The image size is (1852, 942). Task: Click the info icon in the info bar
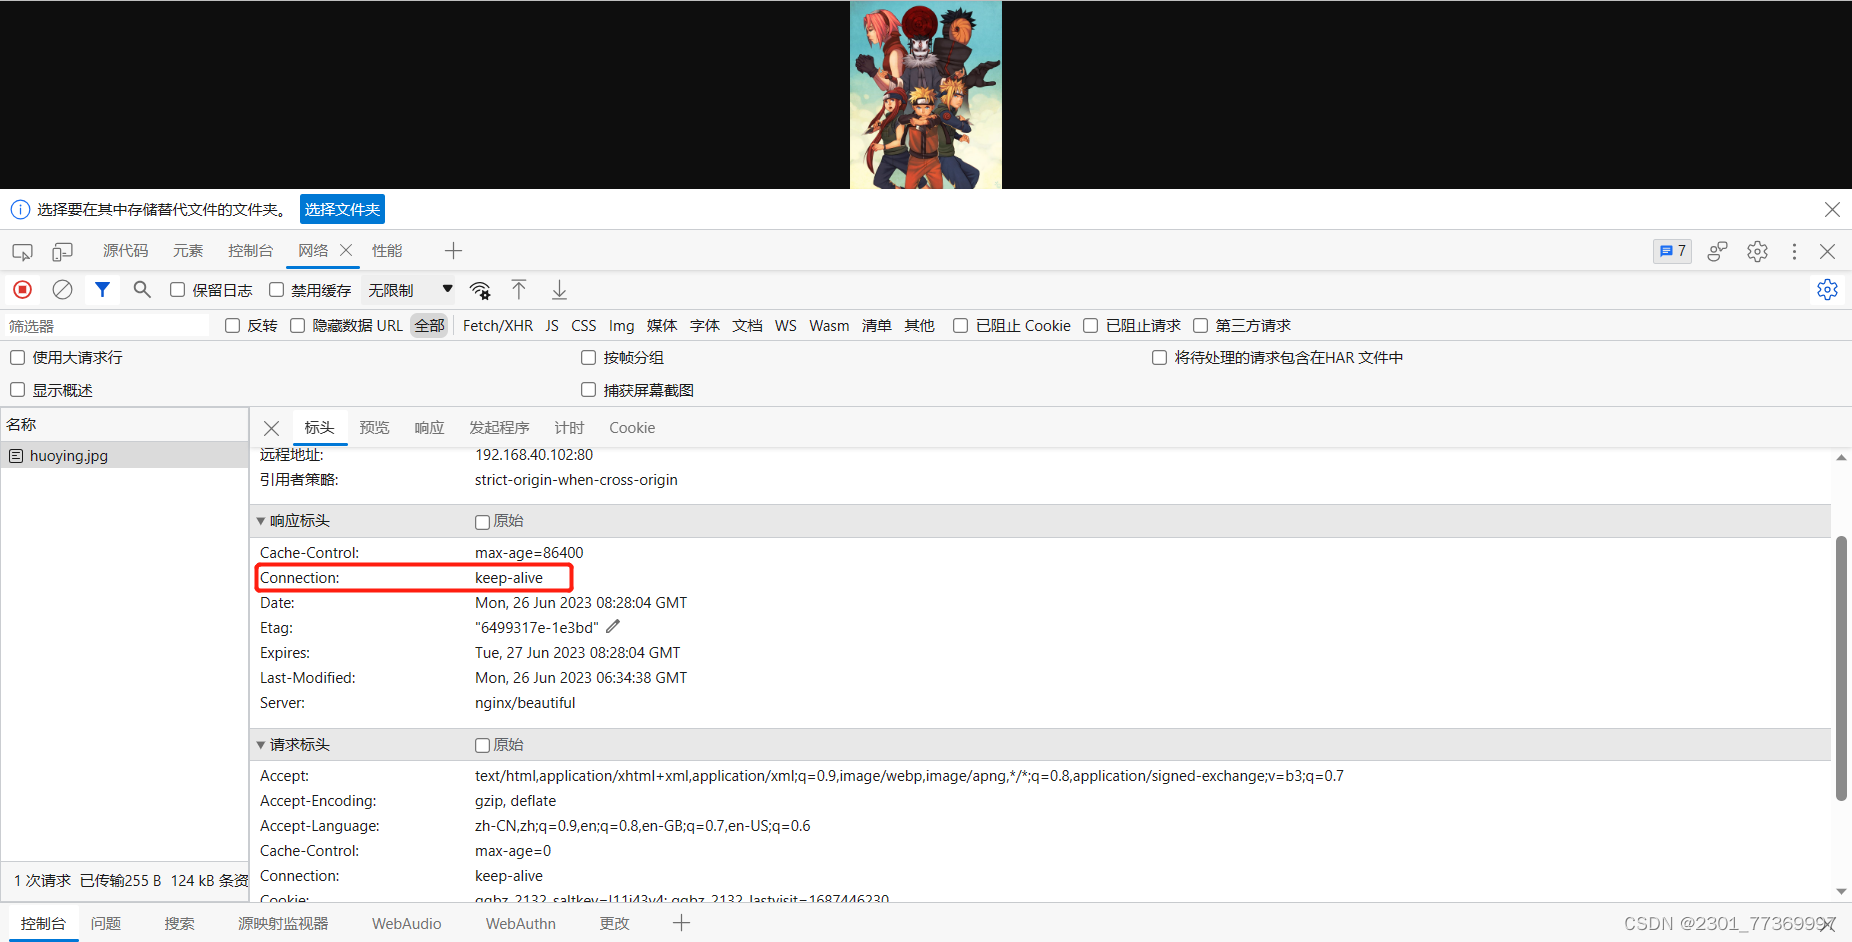tap(20, 209)
